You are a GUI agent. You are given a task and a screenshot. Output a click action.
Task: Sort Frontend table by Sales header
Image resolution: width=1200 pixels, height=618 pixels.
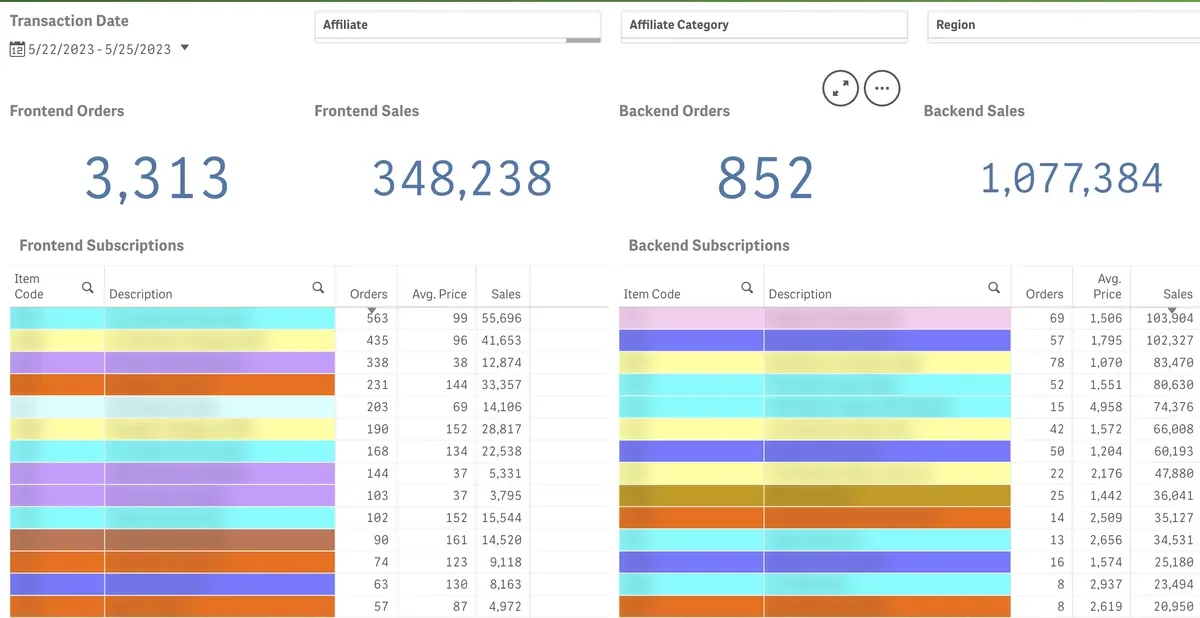(x=506, y=294)
